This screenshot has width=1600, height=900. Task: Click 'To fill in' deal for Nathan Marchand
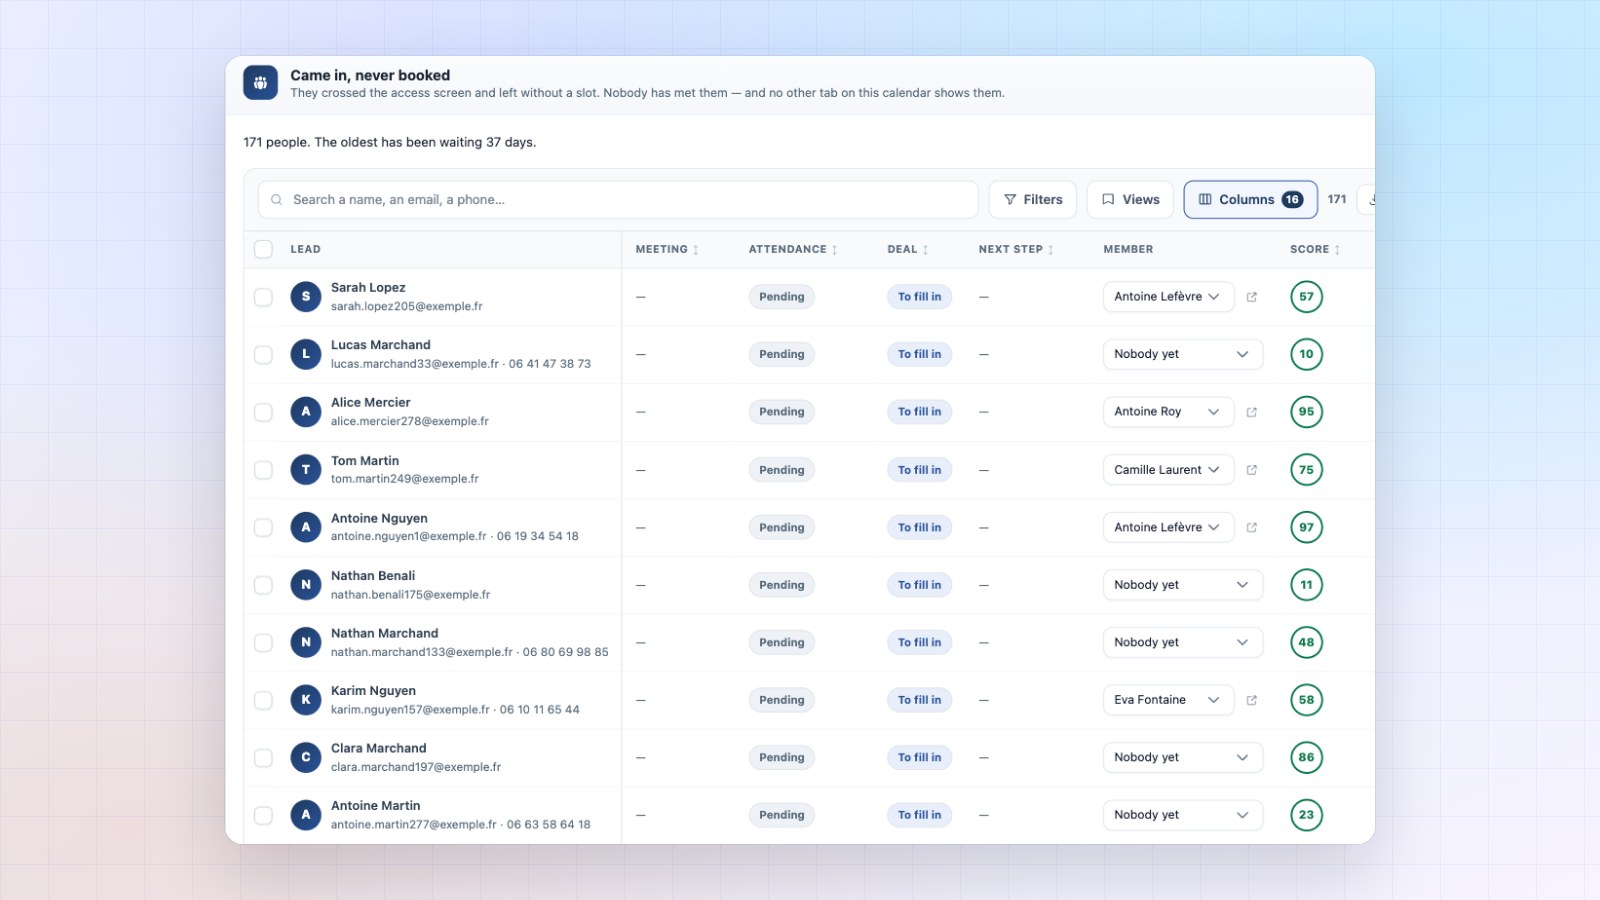tap(919, 643)
